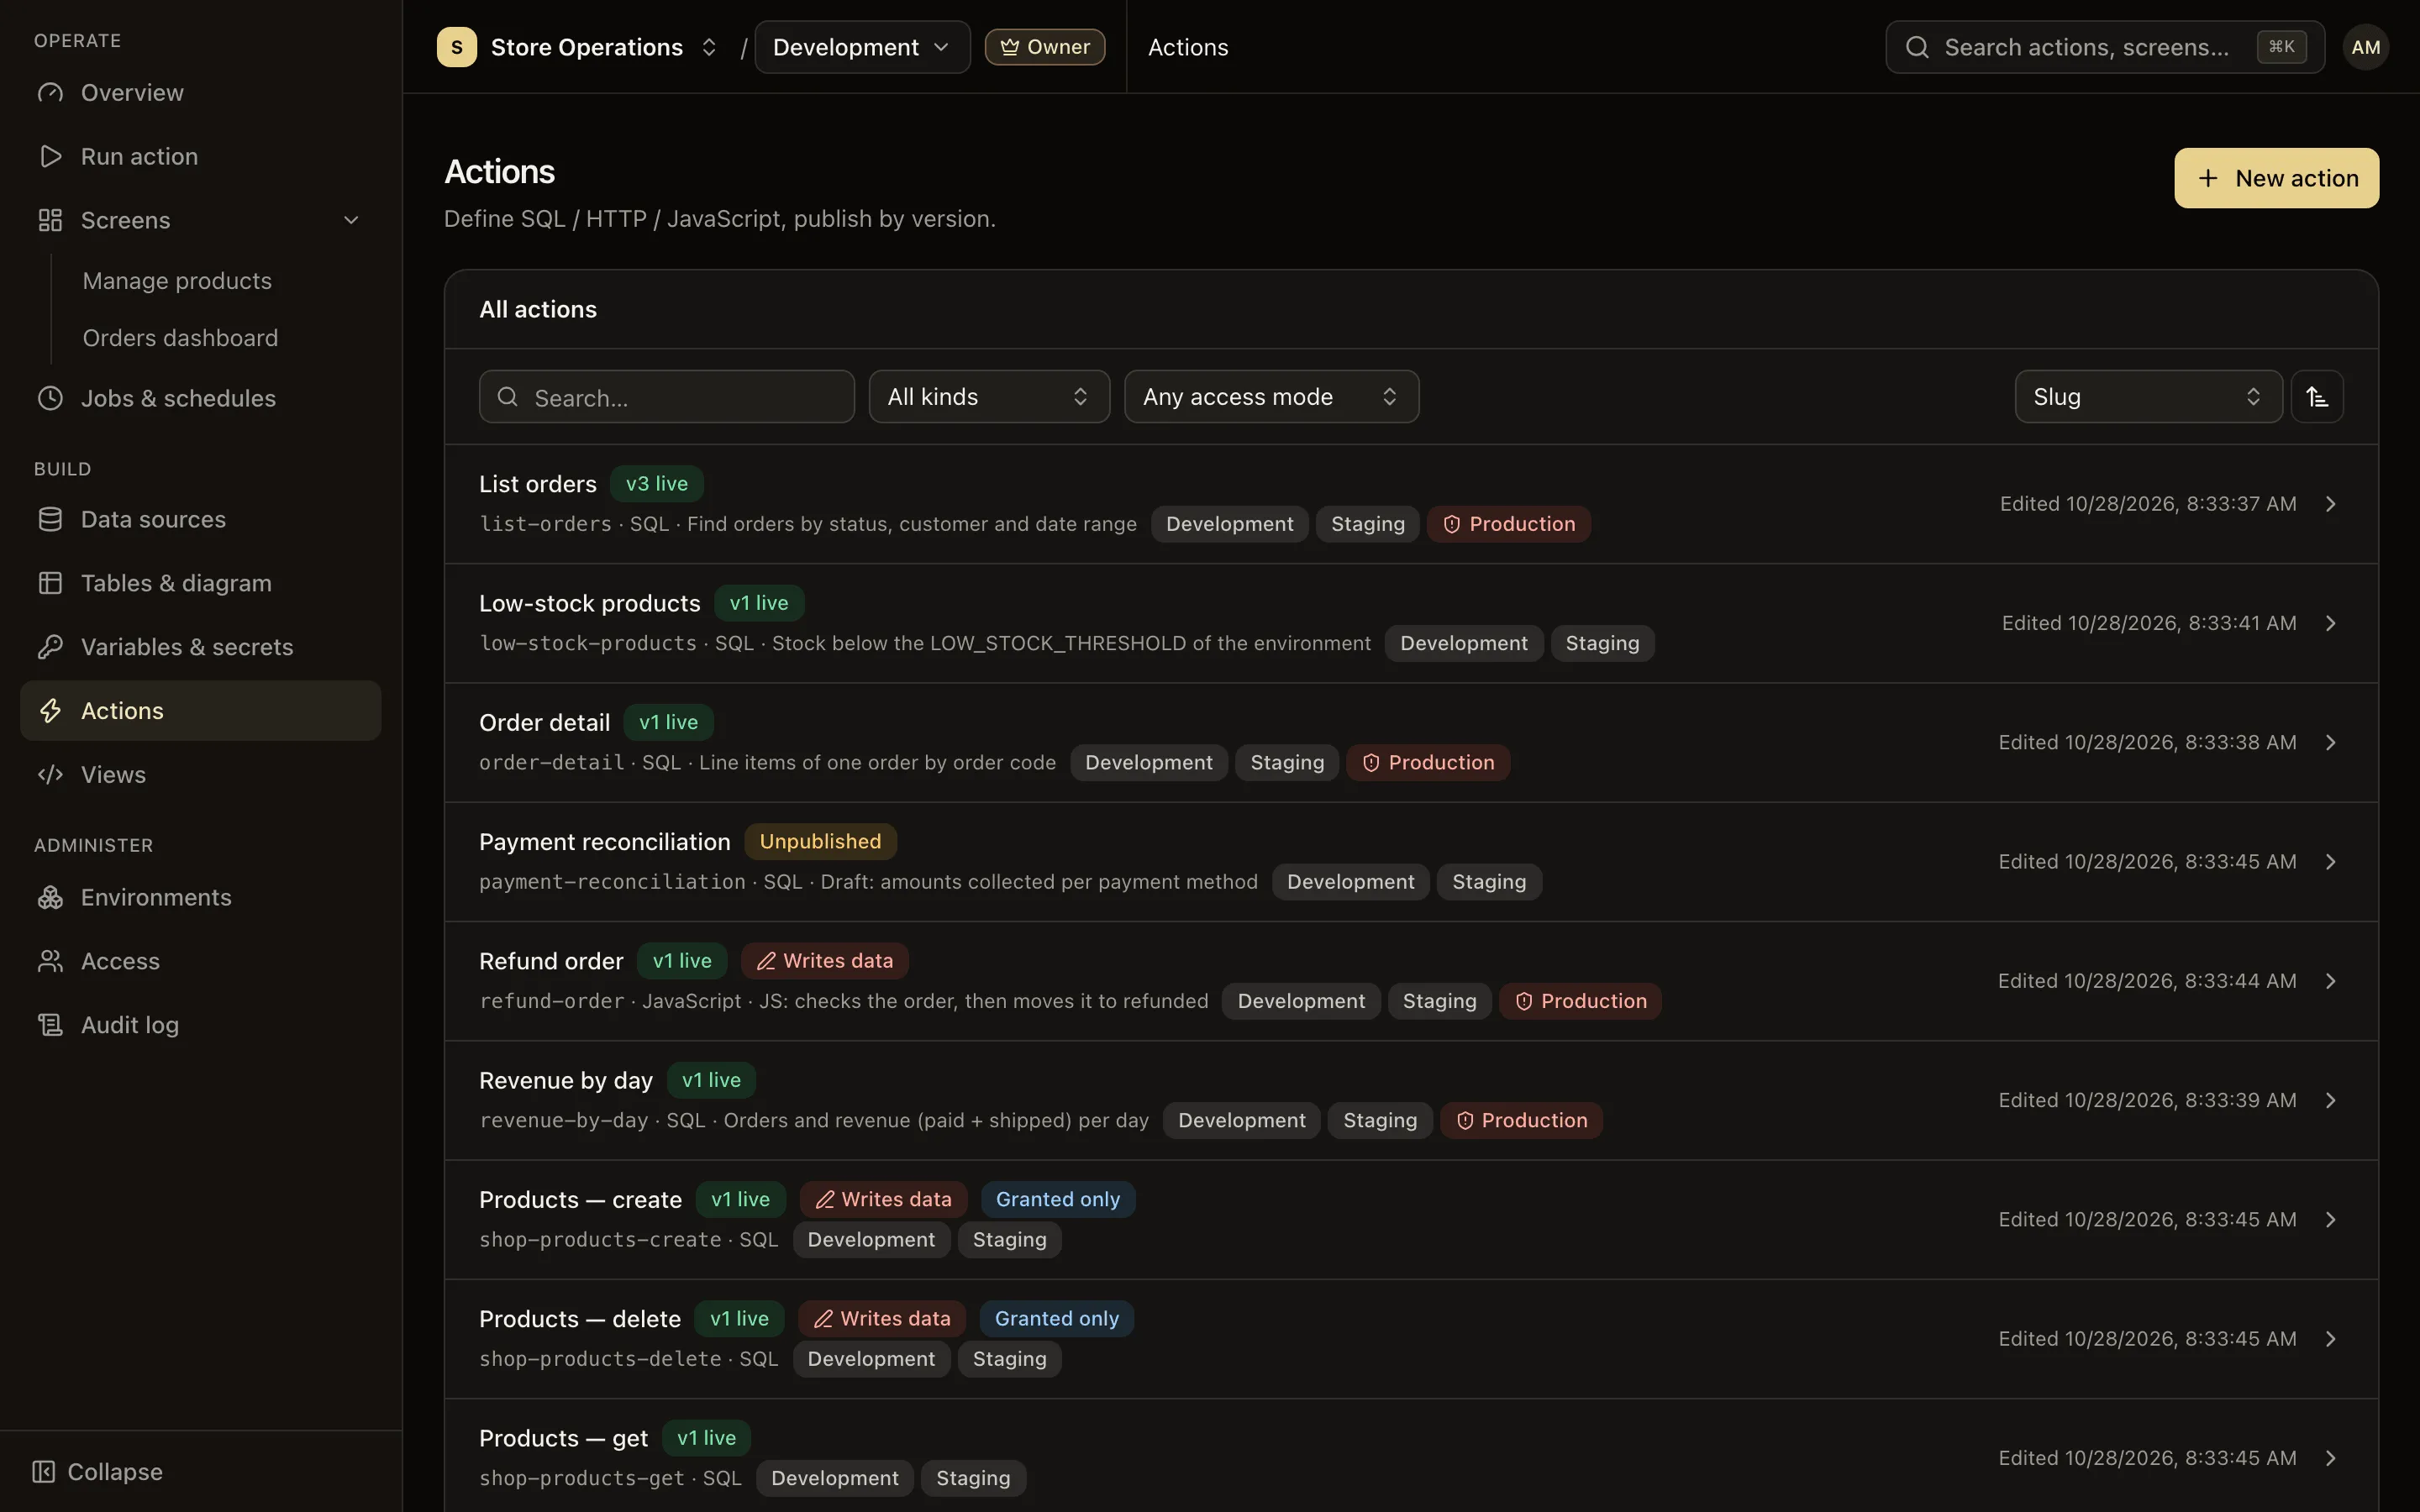This screenshot has width=2420, height=1512.
Task: Open the Slug sort dropdown
Action: [2148, 397]
